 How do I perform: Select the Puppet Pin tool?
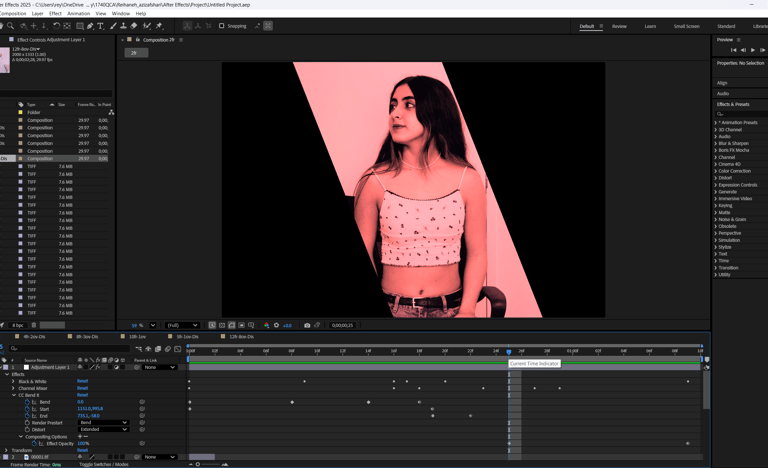pyautogui.click(x=158, y=26)
